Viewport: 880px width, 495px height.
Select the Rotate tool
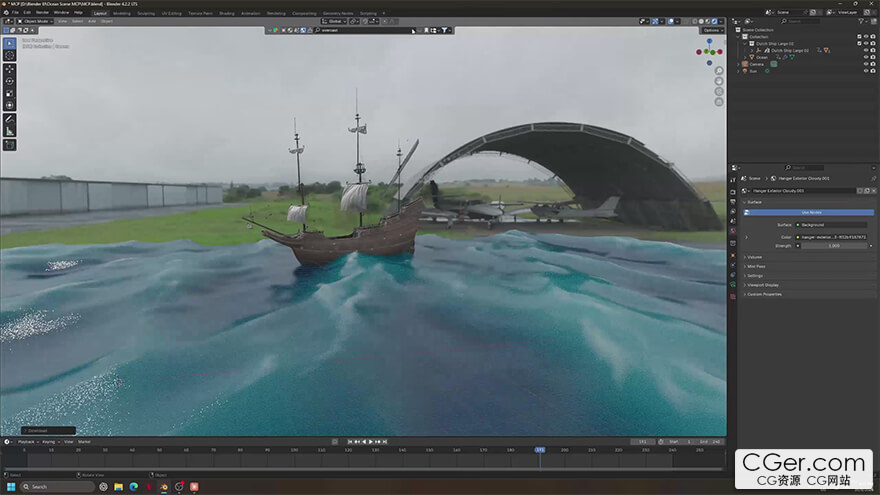coord(10,81)
